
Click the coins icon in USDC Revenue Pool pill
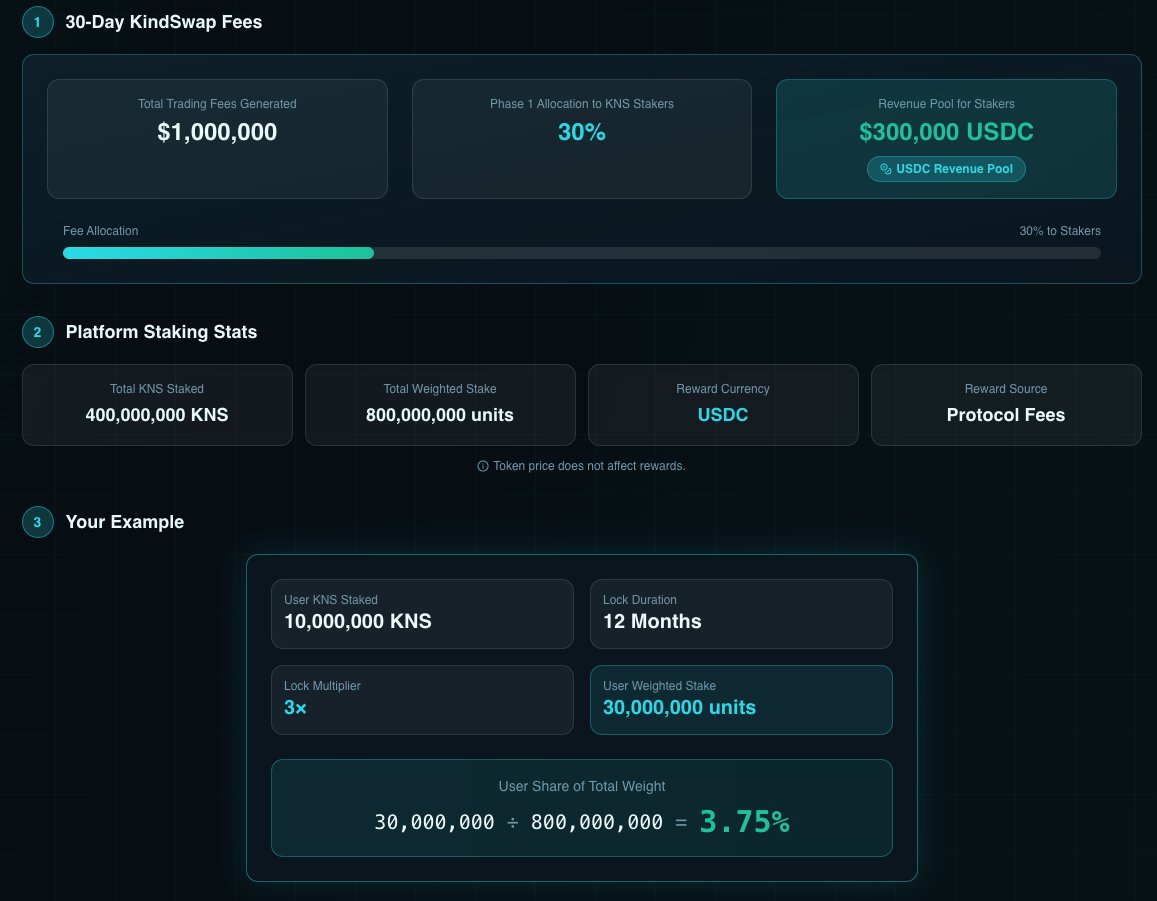point(885,169)
